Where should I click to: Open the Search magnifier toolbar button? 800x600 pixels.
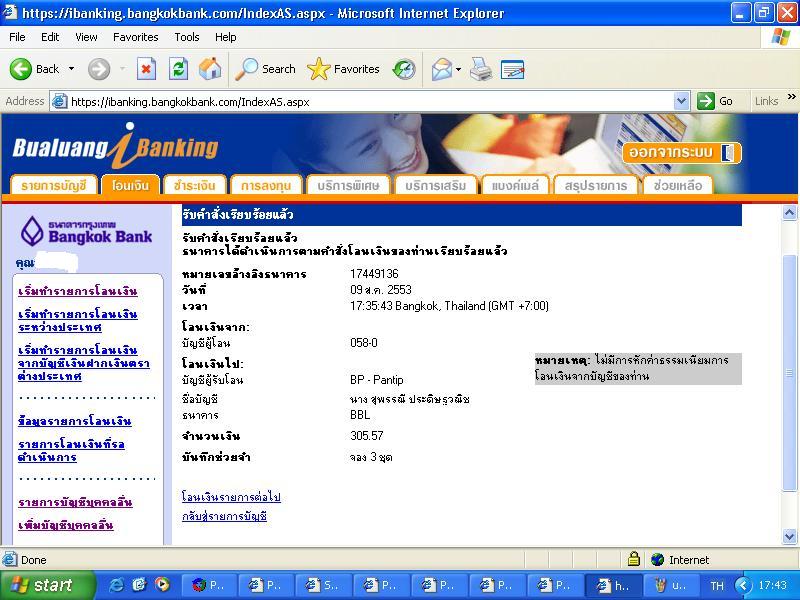click(x=266, y=69)
